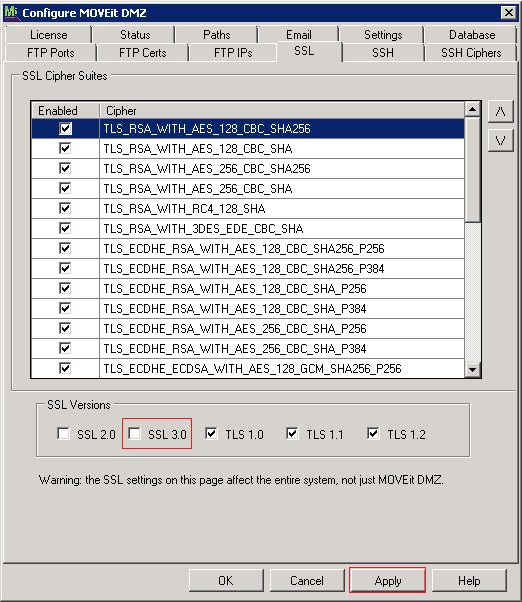Move selected cipher up with arrow button
The width and height of the screenshot is (522, 602).
click(x=501, y=112)
